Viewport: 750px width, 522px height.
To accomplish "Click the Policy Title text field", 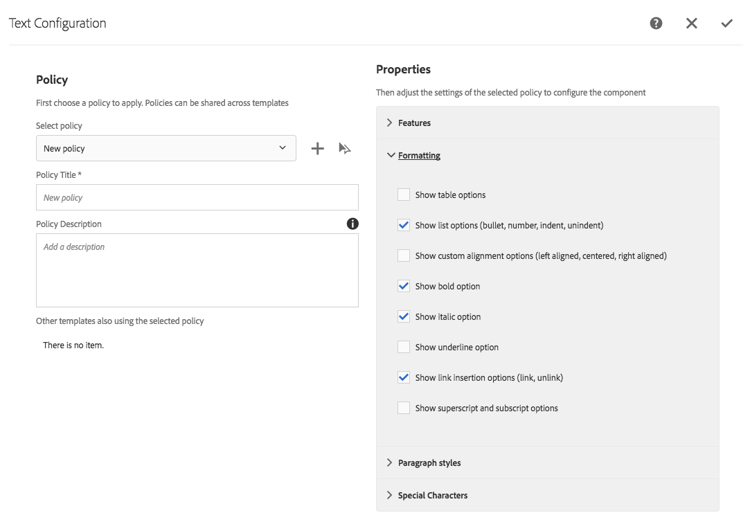I will (x=197, y=198).
